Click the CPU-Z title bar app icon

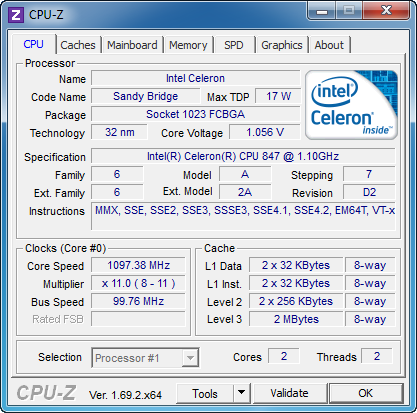click(16, 15)
